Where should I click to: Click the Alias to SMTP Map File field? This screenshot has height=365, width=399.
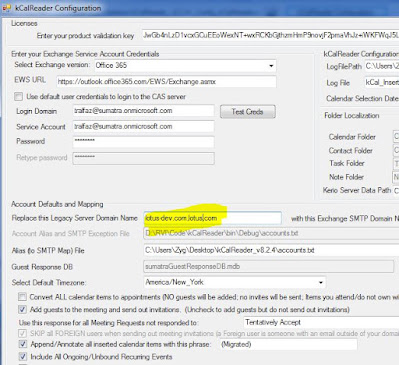(x=271, y=250)
